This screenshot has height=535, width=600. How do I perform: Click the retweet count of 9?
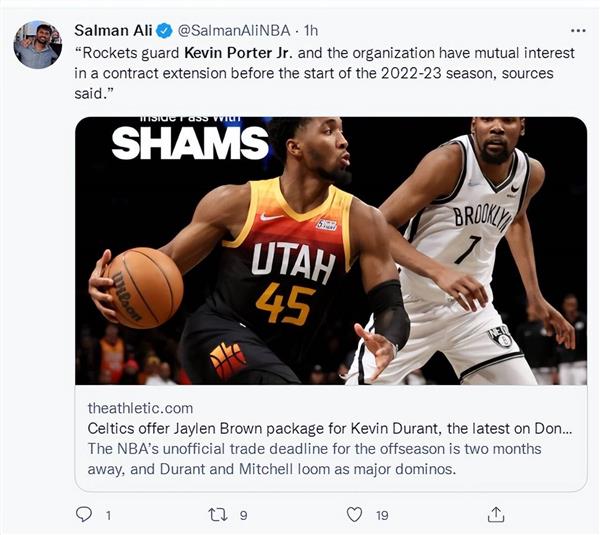(x=243, y=515)
